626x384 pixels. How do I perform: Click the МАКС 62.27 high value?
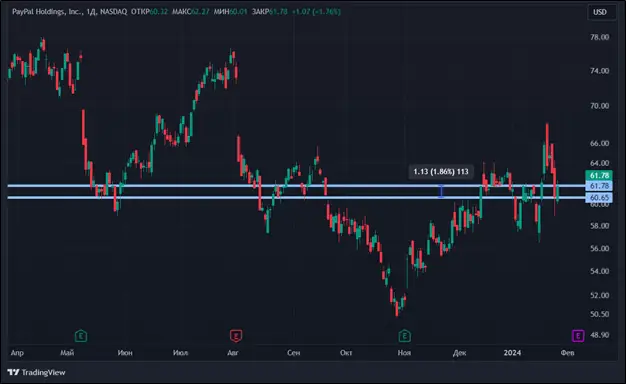190,12
